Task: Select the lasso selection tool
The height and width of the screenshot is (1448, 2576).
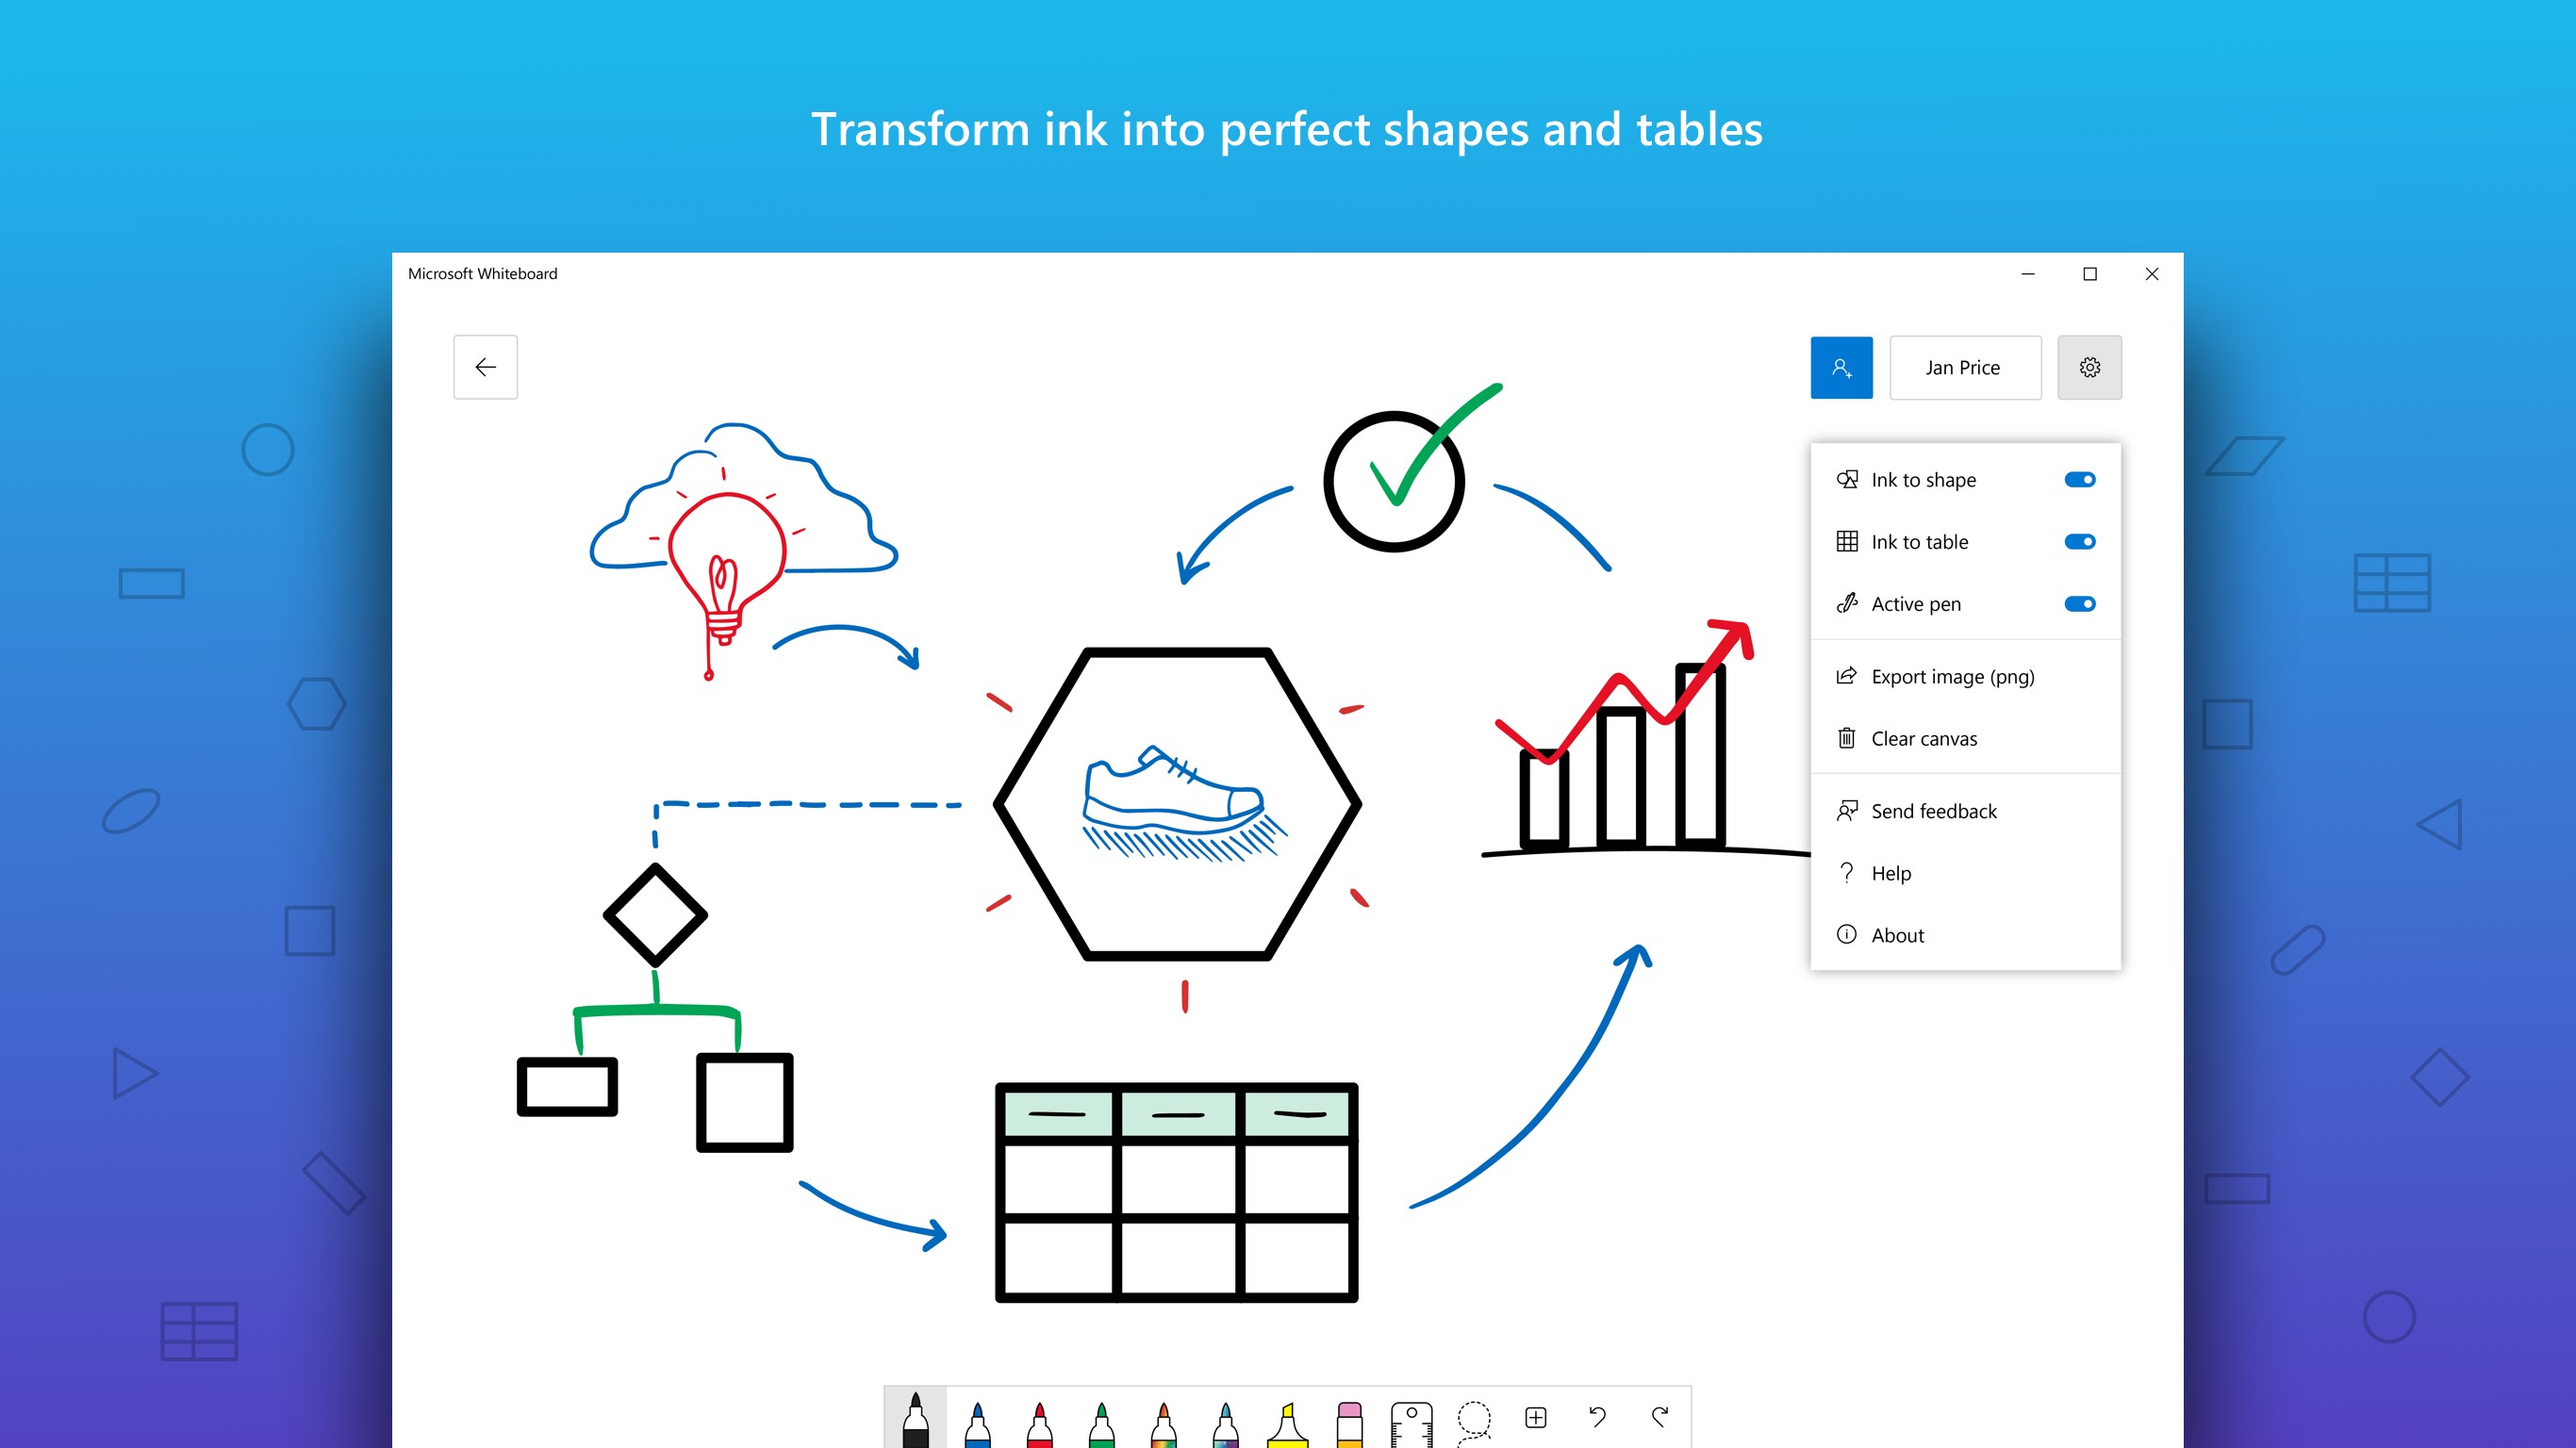Action: (1474, 1414)
